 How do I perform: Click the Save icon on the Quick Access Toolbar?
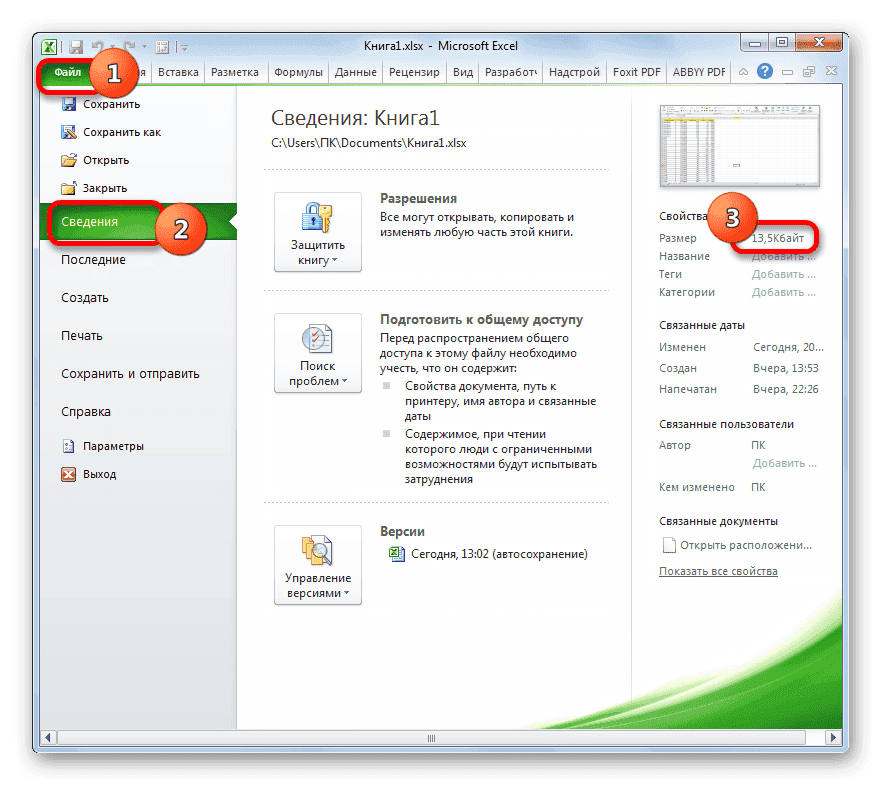tap(76, 46)
